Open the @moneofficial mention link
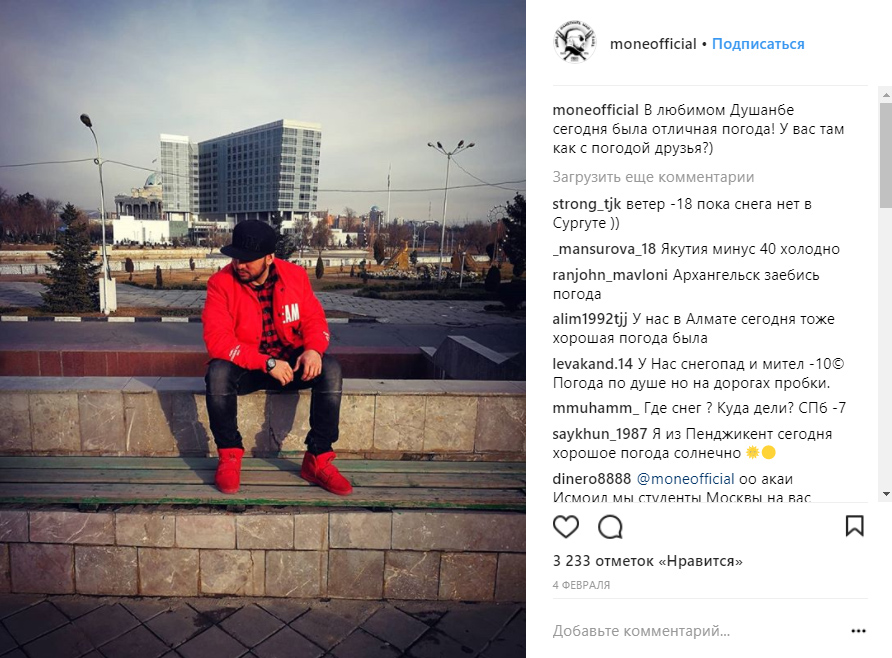The height and width of the screenshot is (658, 892). pyautogui.click(x=685, y=479)
